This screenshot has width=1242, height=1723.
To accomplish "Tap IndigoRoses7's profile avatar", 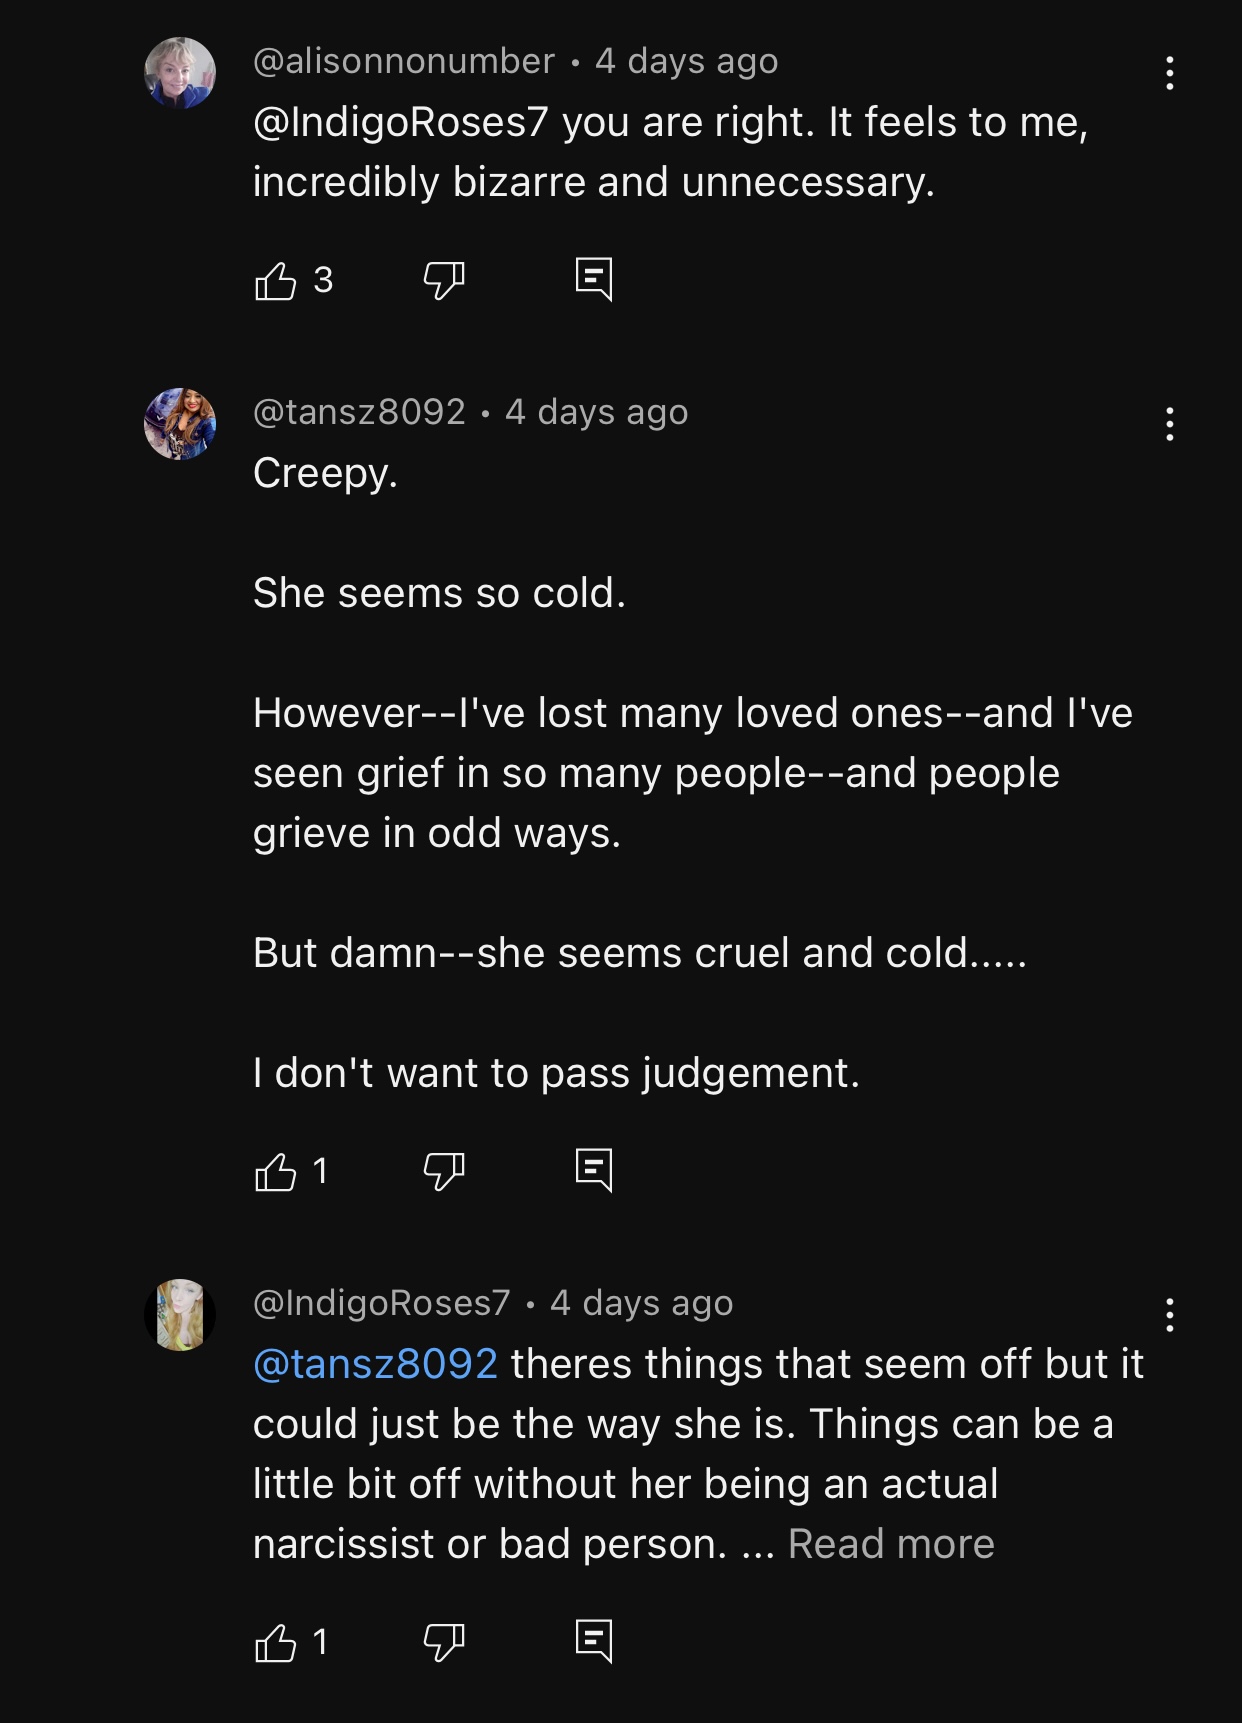I will [180, 1315].
